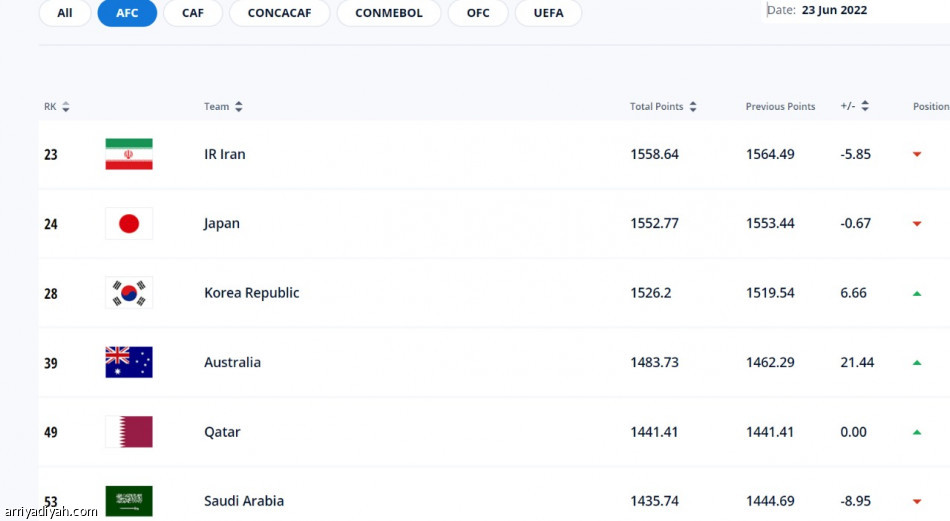The height and width of the screenshot is (521, 950).
Task: Switch to the UEFA confederation tab
Action: (x=549, y=13)
